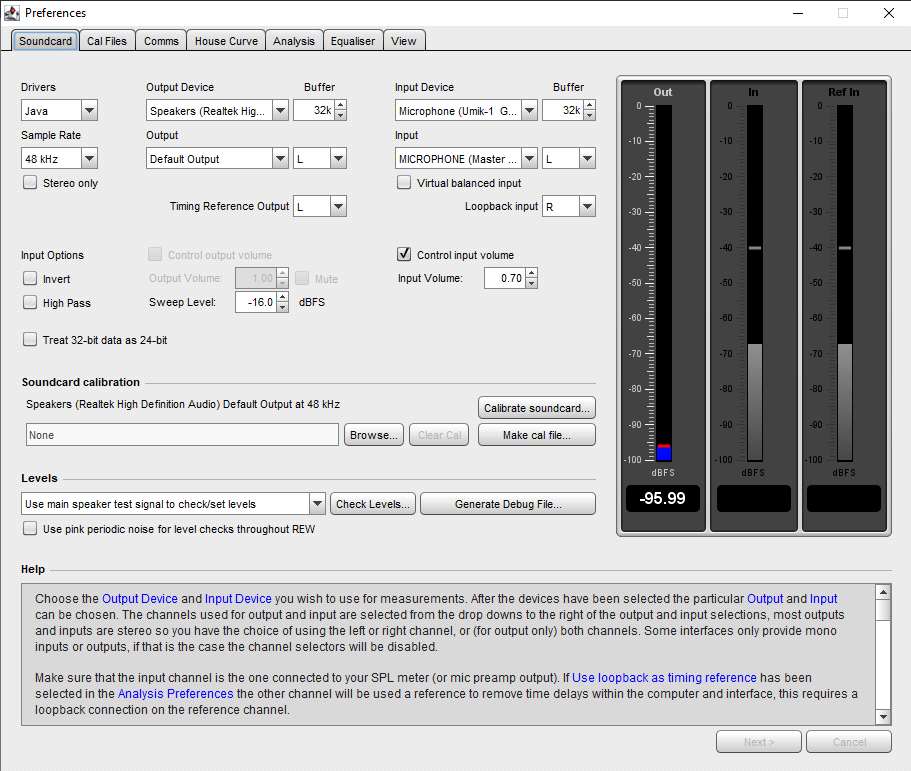Toggle the Invert input option
This screenshot has width=911, height=771.
[30, 278]
